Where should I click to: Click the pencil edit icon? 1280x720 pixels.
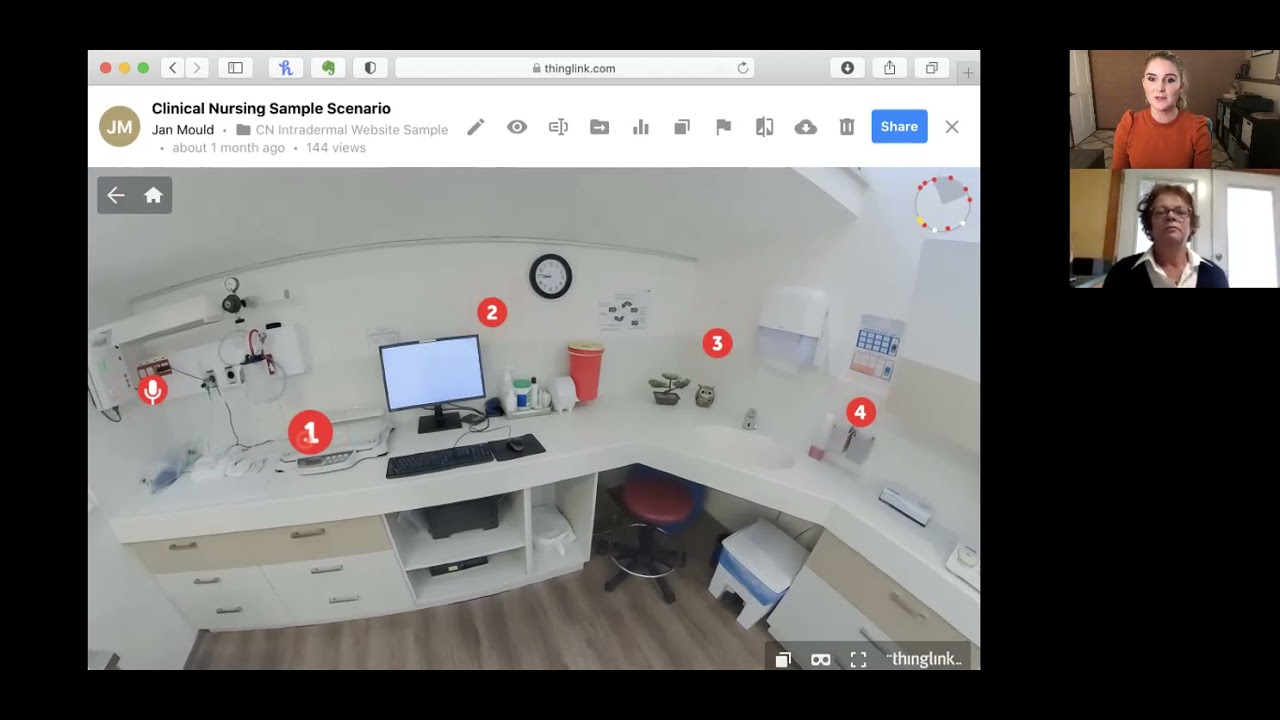tap(475, 127)
